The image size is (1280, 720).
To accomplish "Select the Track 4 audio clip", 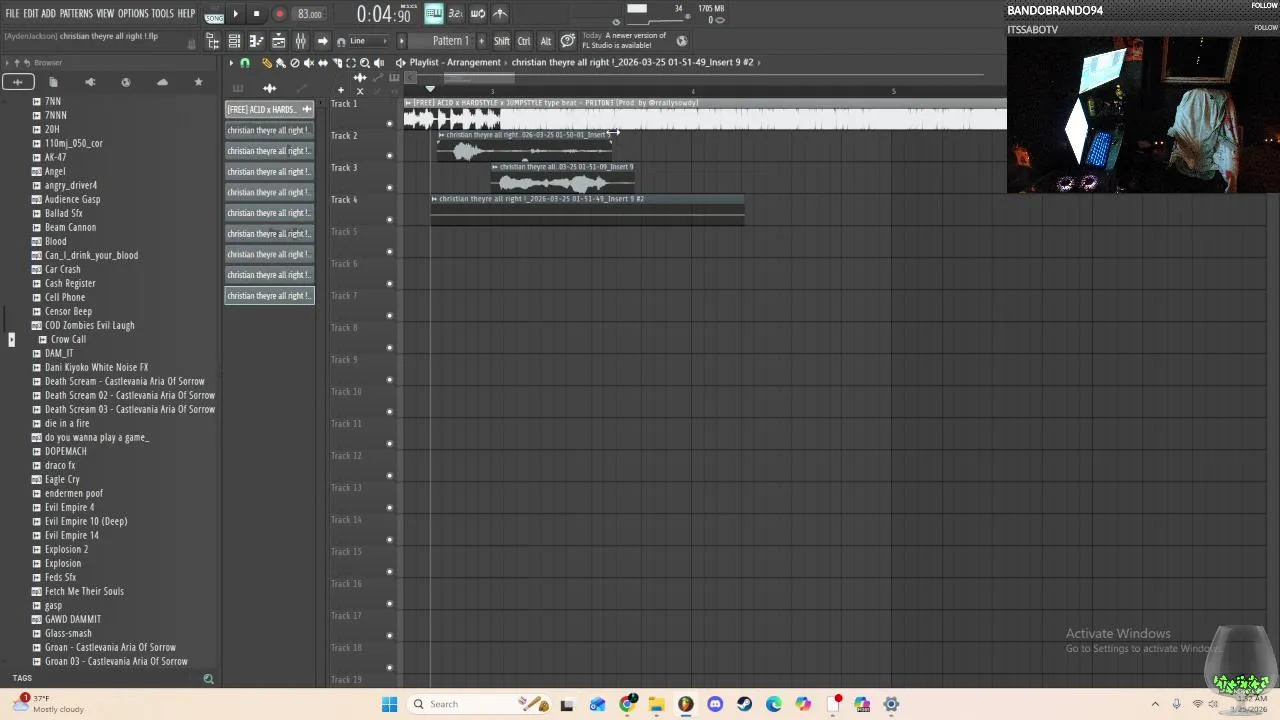I will [x=587, y=210].
